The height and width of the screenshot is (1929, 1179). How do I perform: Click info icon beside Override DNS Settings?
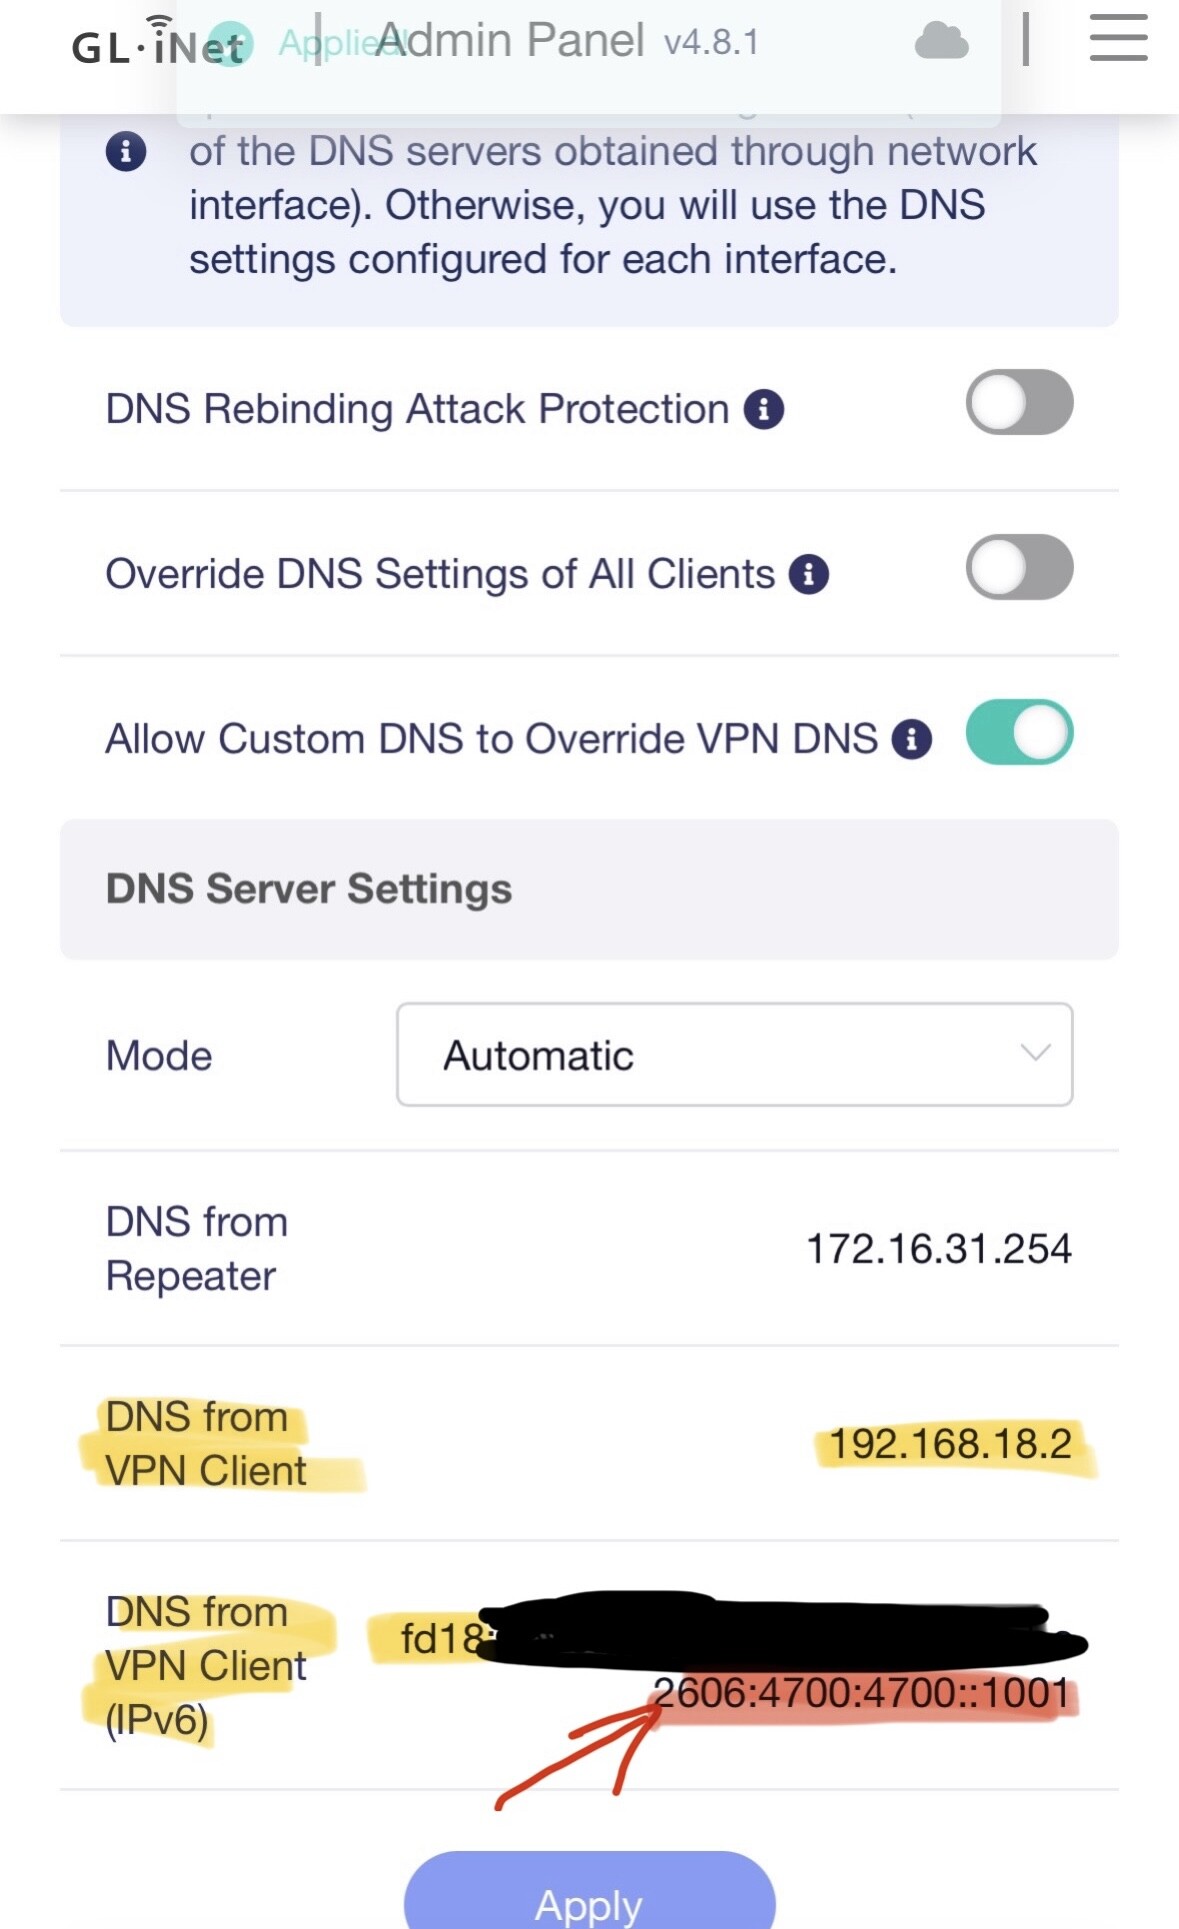(808, 574)
